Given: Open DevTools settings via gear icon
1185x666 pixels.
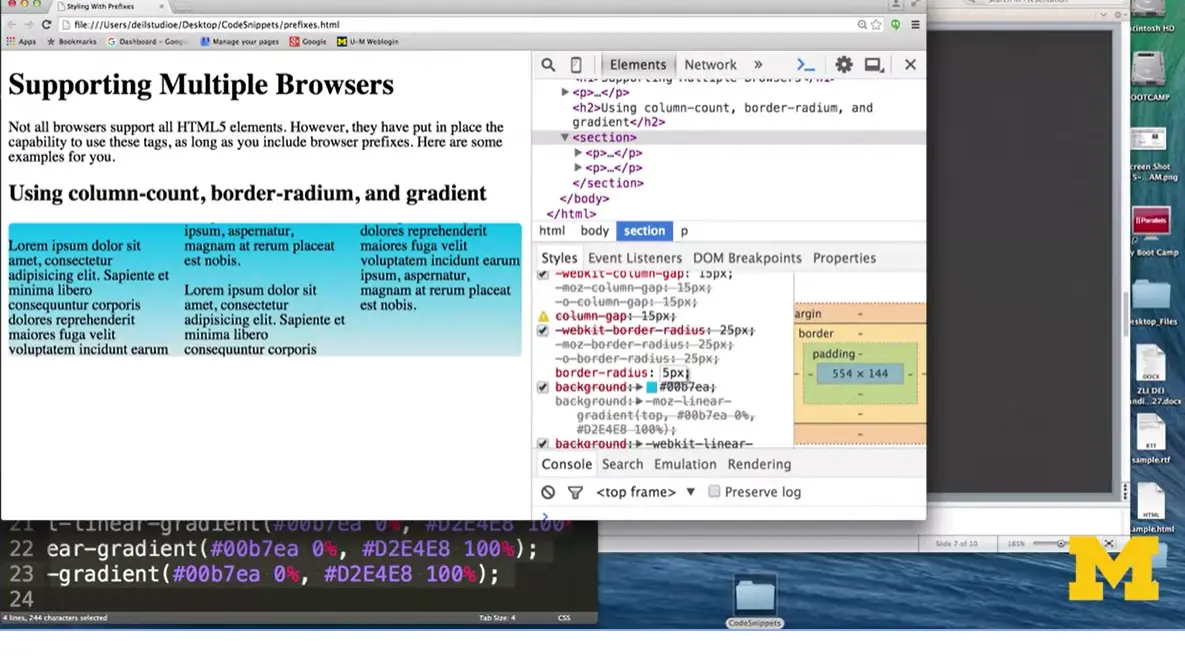Looking at the screenshot, I should point(843,63).
